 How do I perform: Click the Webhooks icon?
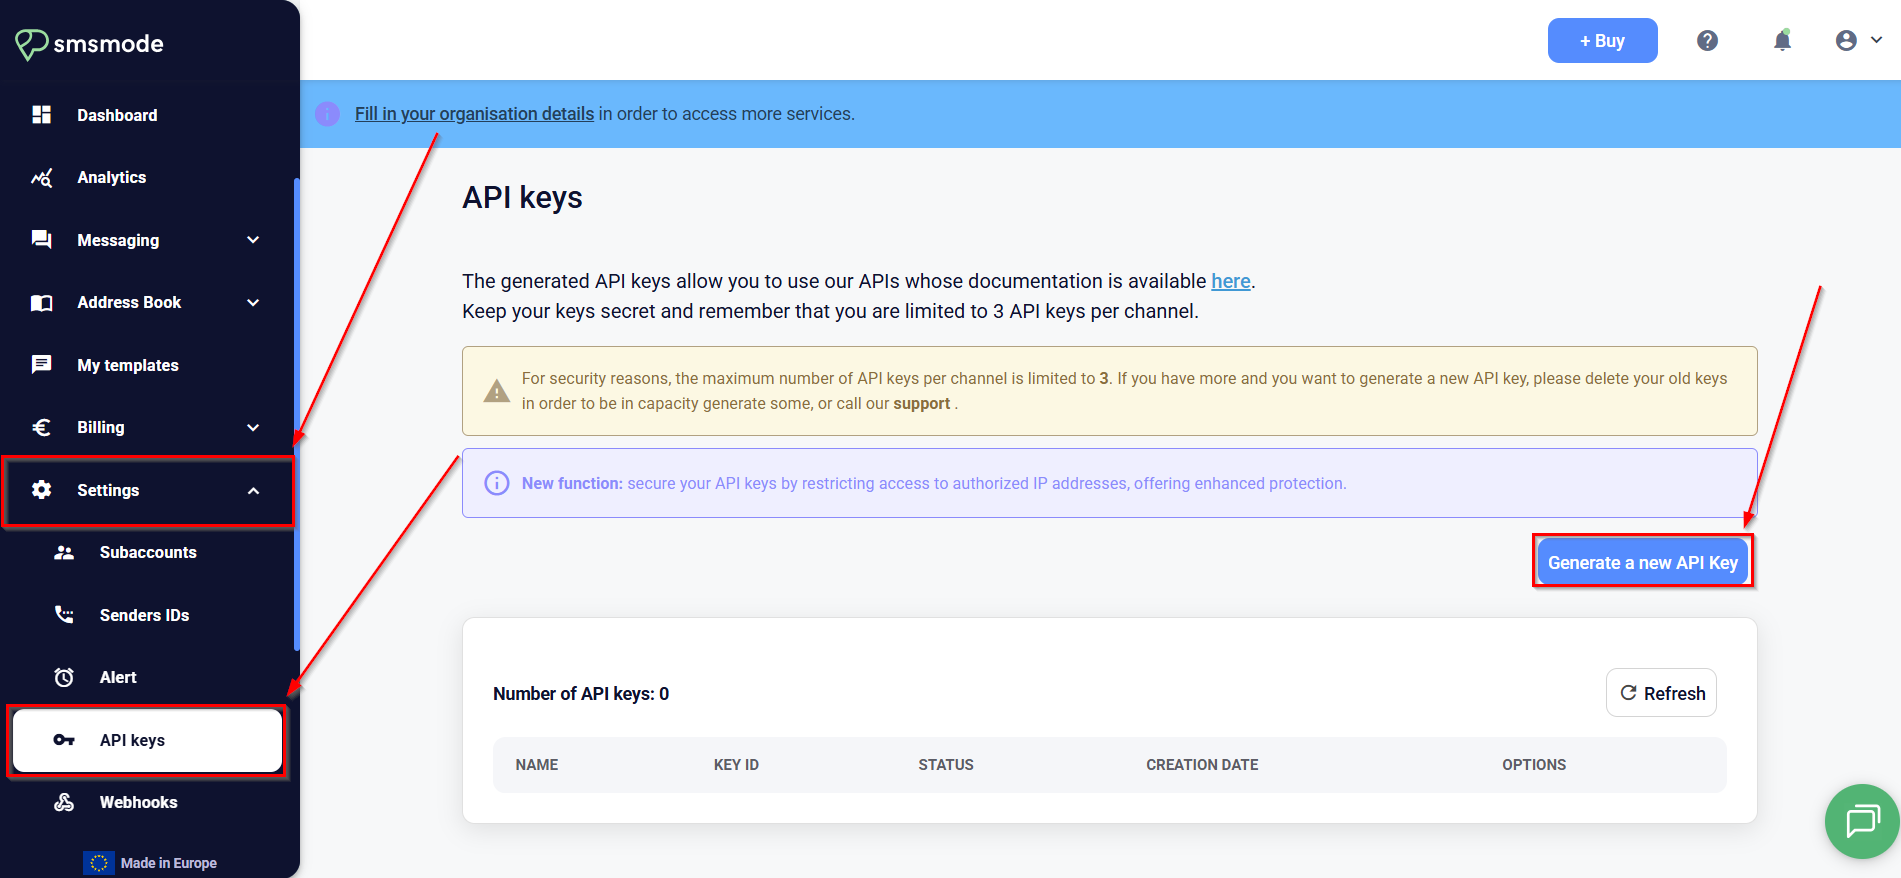click(x=64, y=802)
